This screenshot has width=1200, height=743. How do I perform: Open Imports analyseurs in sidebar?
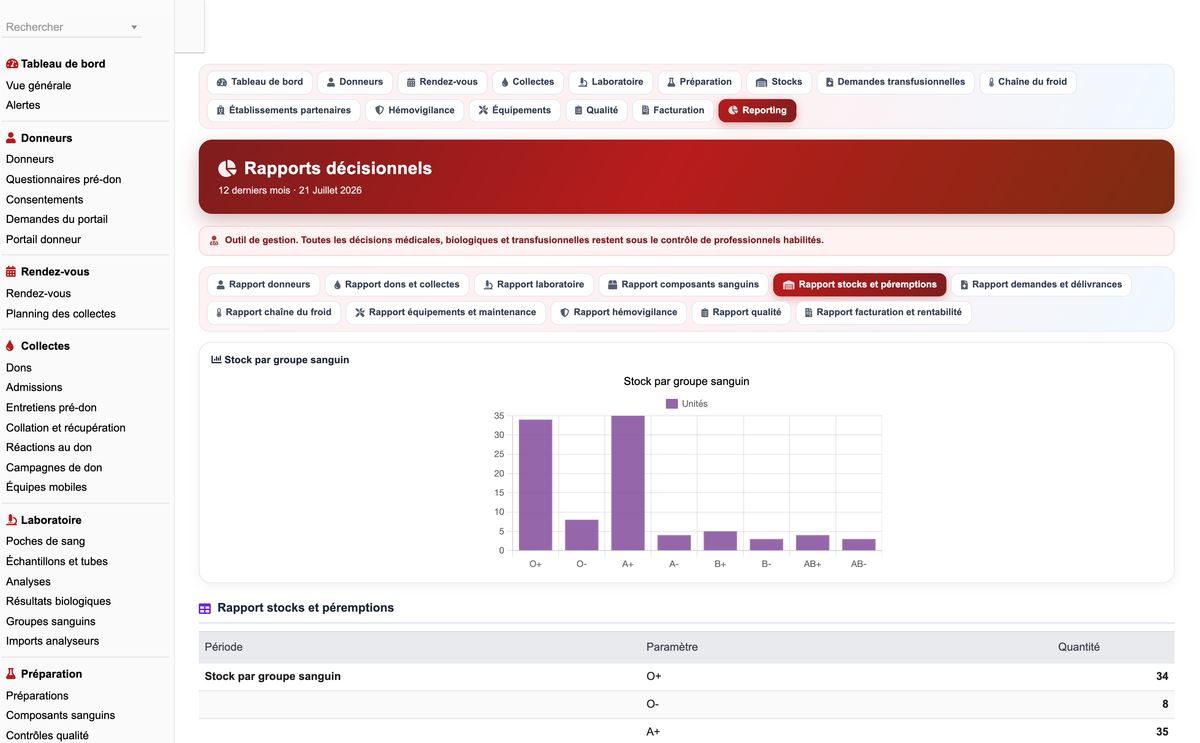tap(53, 642)
